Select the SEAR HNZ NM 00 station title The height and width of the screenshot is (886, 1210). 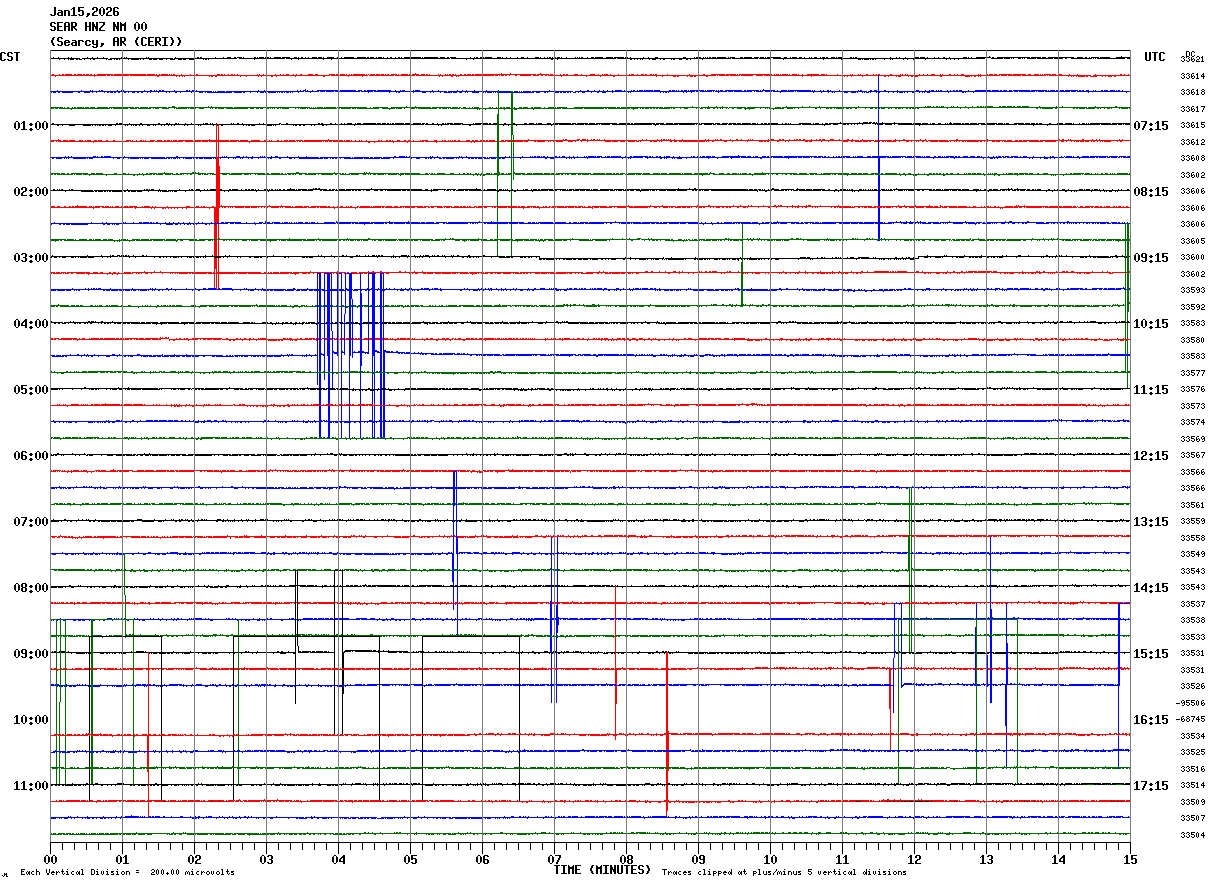[98, 27]
